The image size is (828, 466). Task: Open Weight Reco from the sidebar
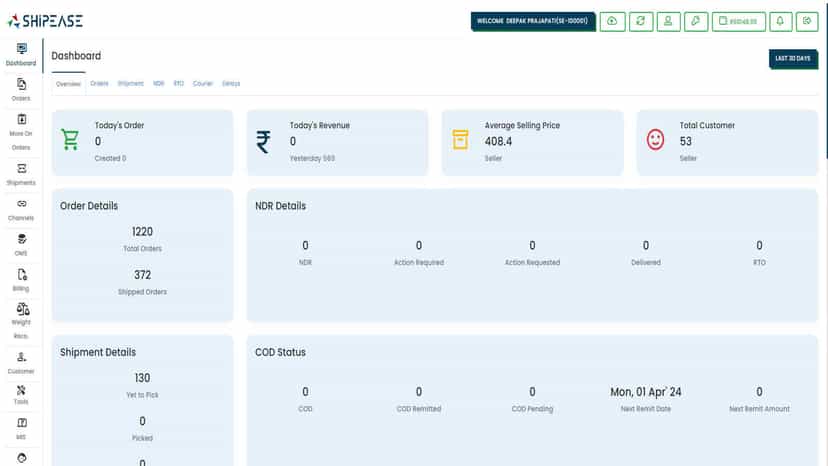21,320
